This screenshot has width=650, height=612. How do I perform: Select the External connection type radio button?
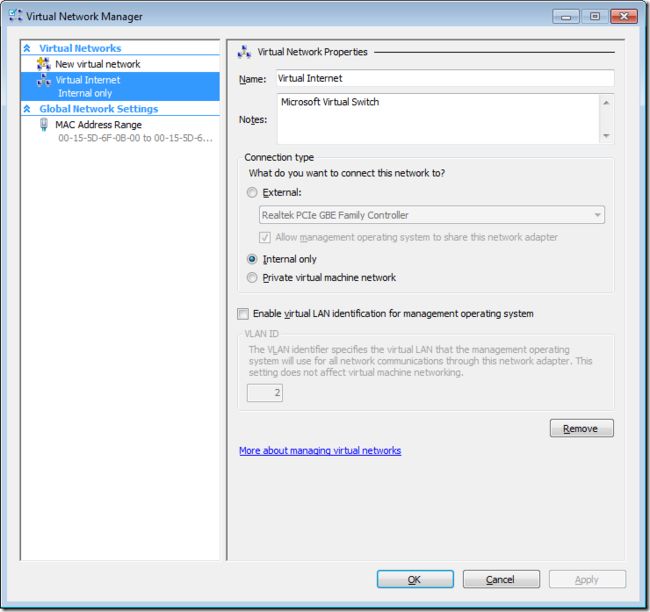(x=252, y=192)
